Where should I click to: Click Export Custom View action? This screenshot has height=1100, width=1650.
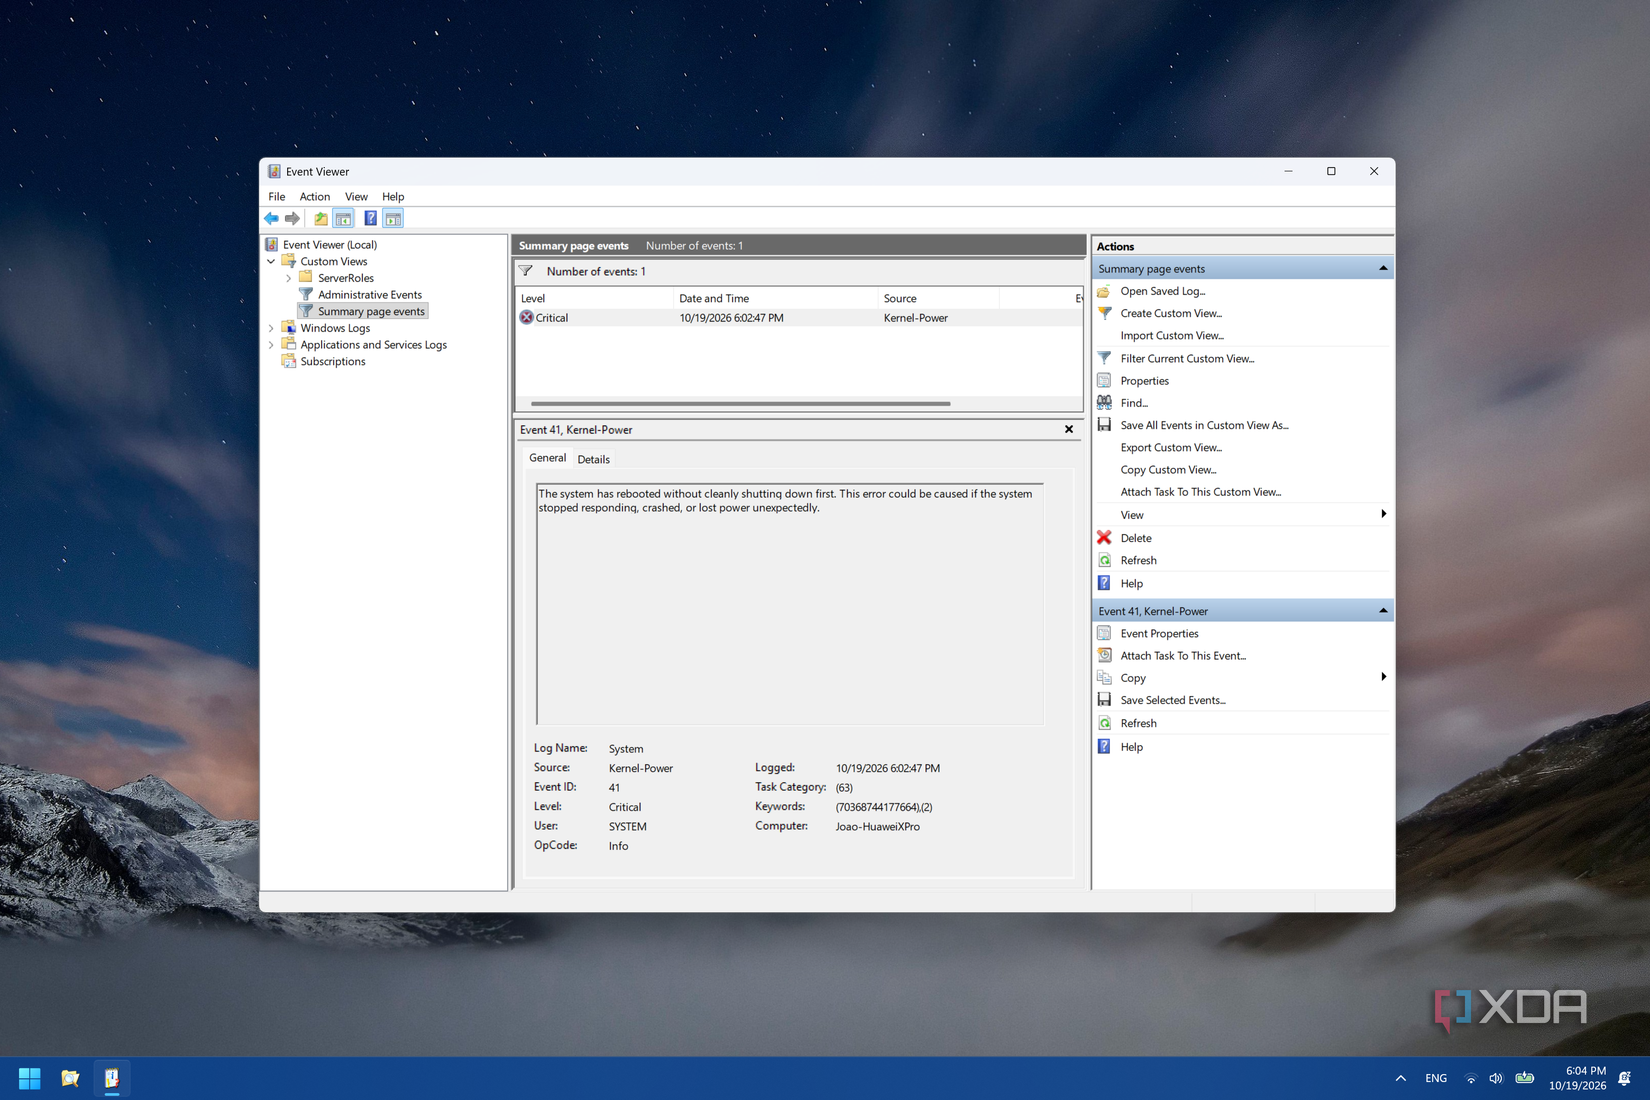click(x=1171, y=448)
